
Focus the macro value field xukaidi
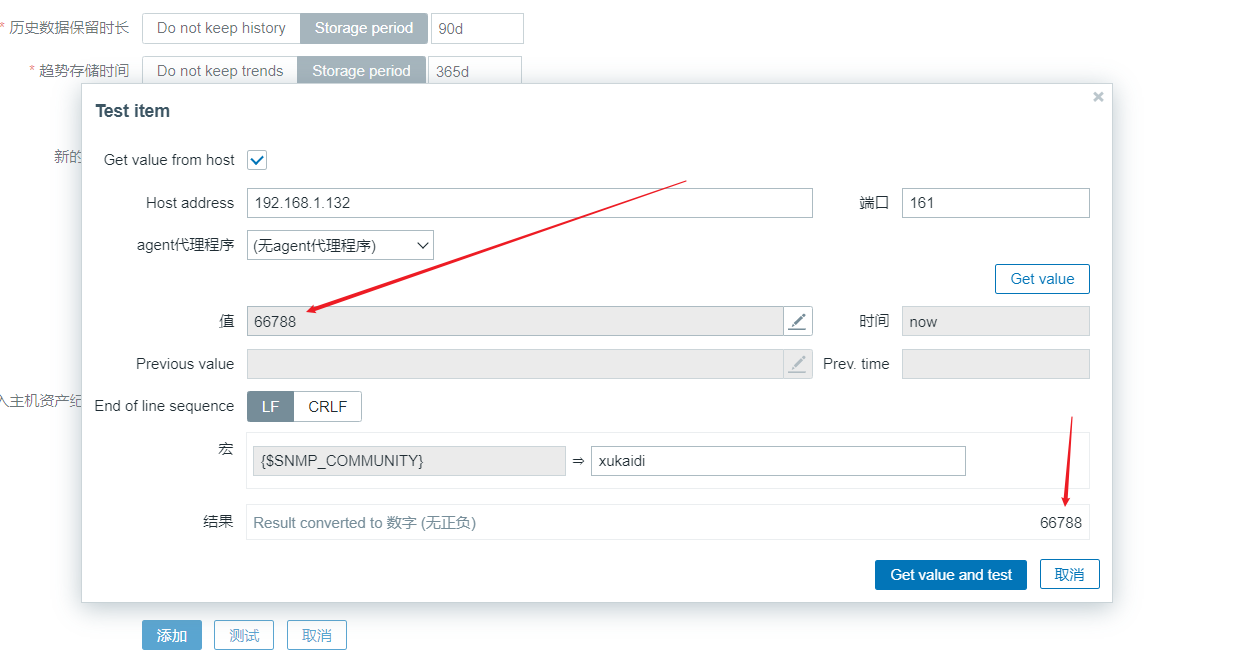(778, 461)
